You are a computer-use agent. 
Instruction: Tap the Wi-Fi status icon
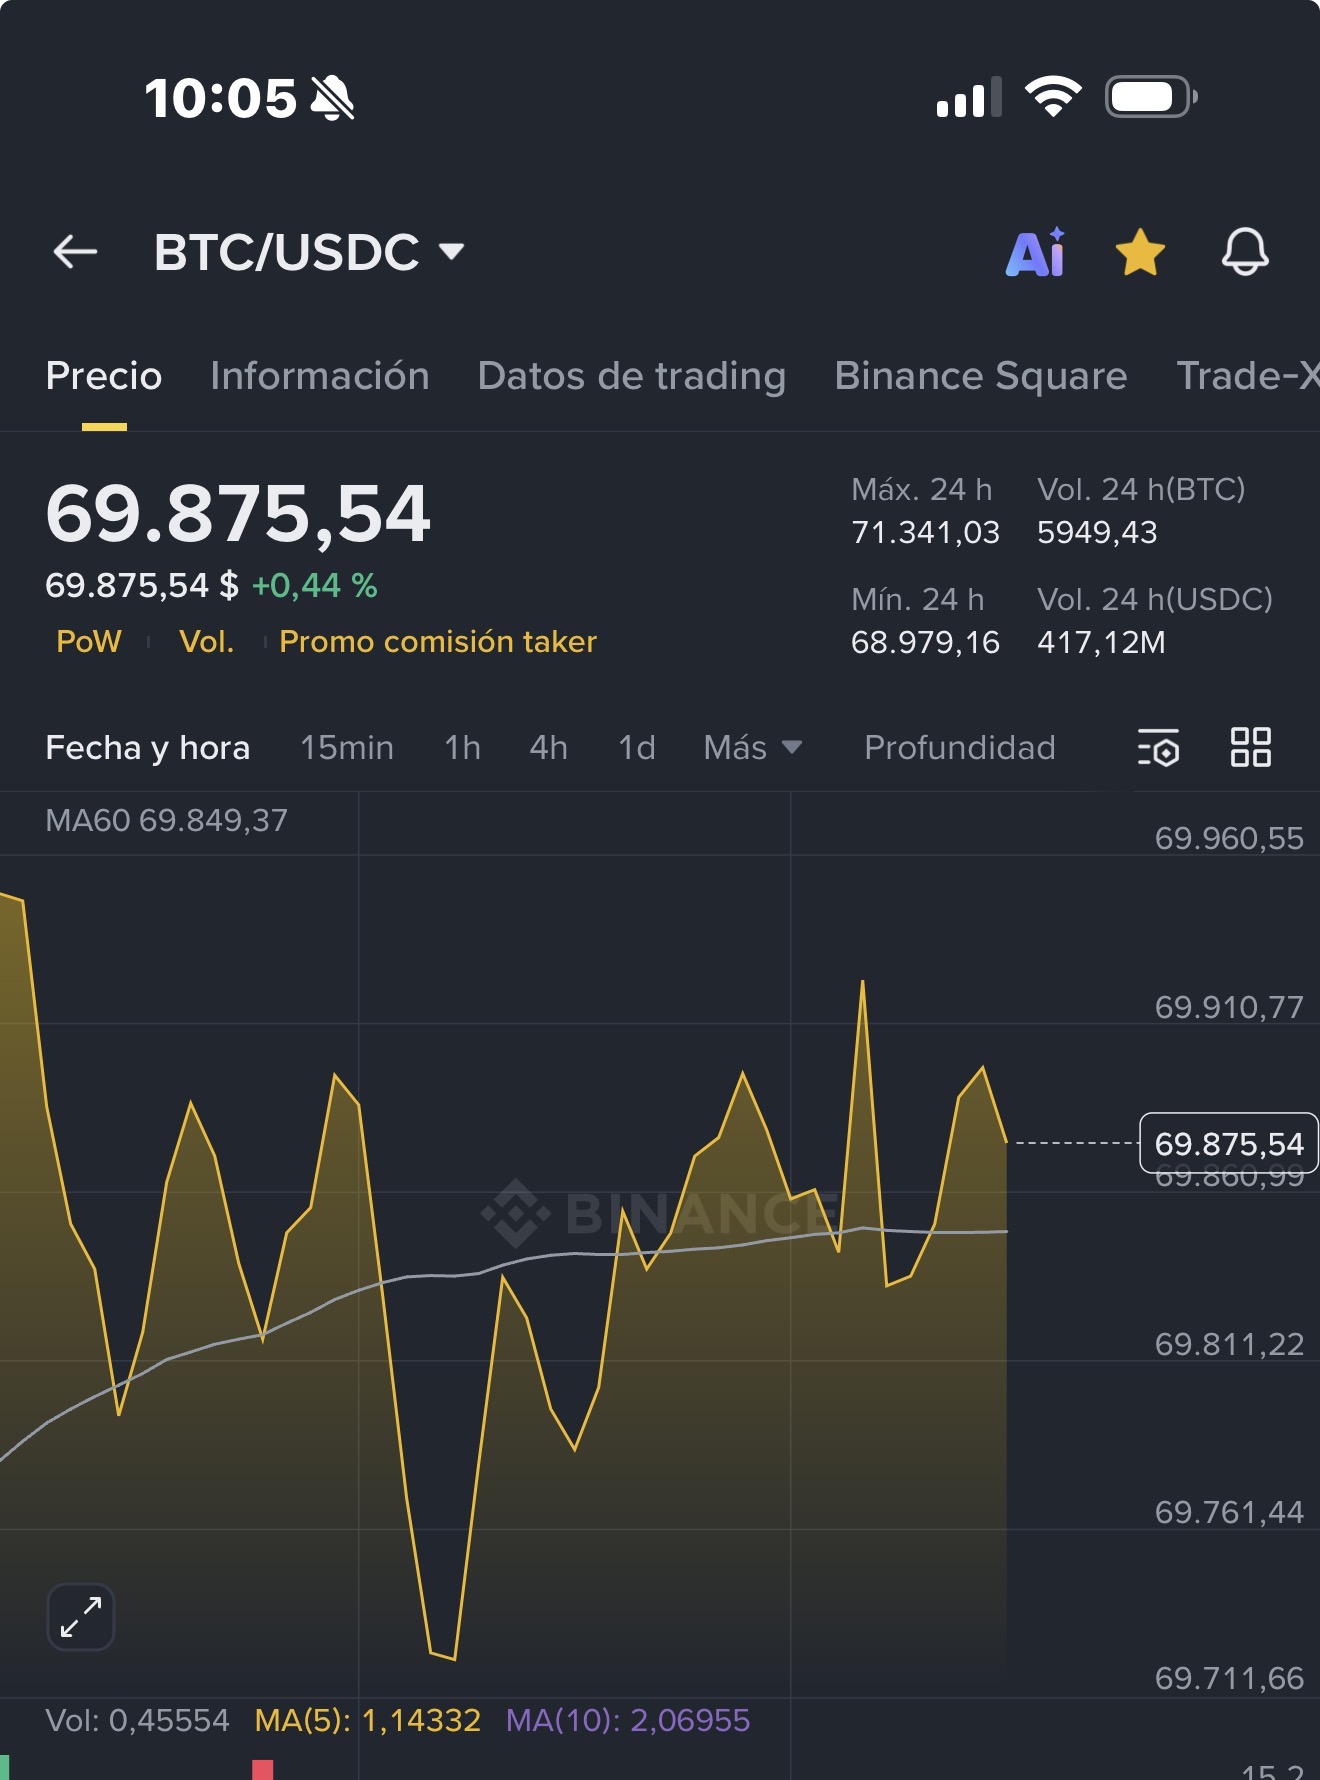pyautogui.click(x=1053, y=97)
